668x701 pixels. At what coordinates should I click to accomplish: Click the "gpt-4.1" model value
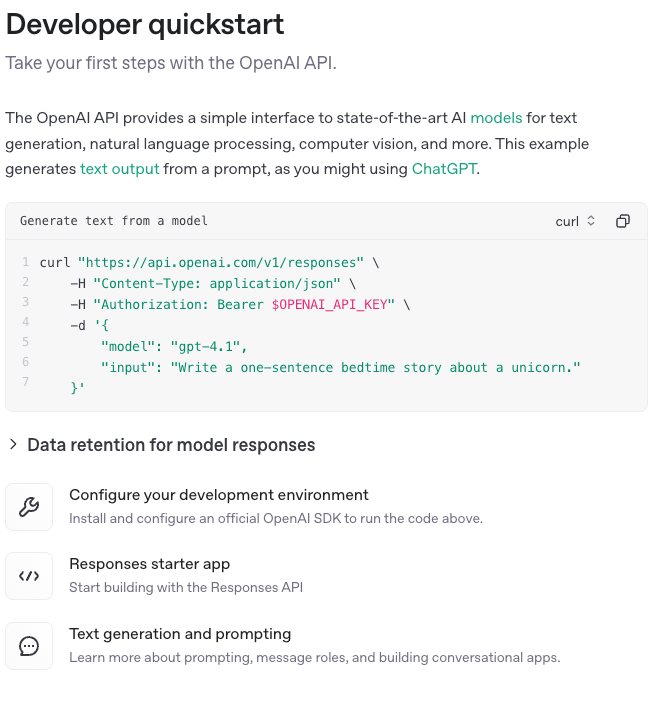(x=206, y=346)
